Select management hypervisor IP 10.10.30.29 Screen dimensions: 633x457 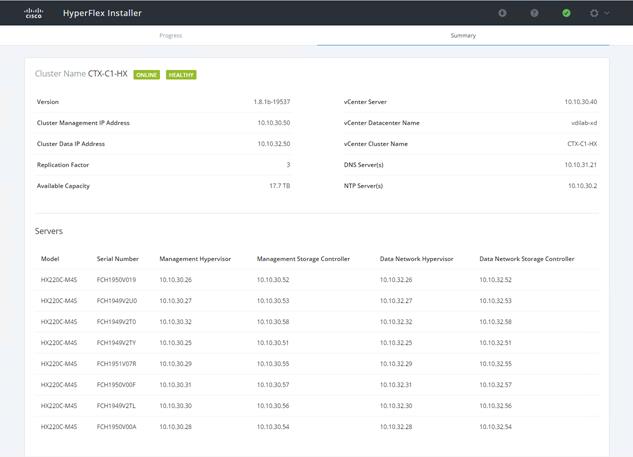[175, 364]
